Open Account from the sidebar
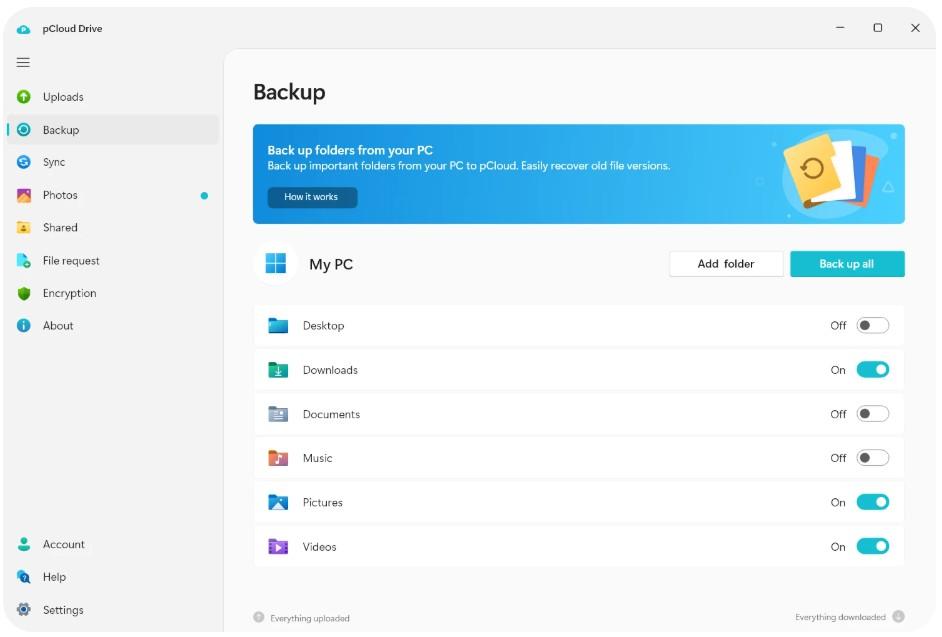 (x=113, y=544)
